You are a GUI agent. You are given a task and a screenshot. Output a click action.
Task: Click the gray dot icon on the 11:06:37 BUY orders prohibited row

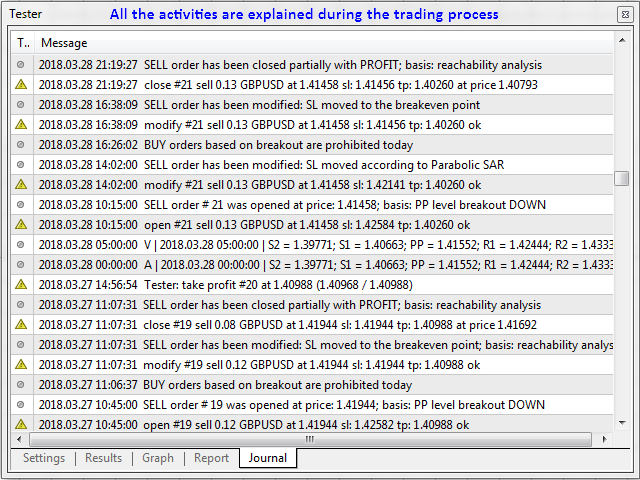(20, 384)
